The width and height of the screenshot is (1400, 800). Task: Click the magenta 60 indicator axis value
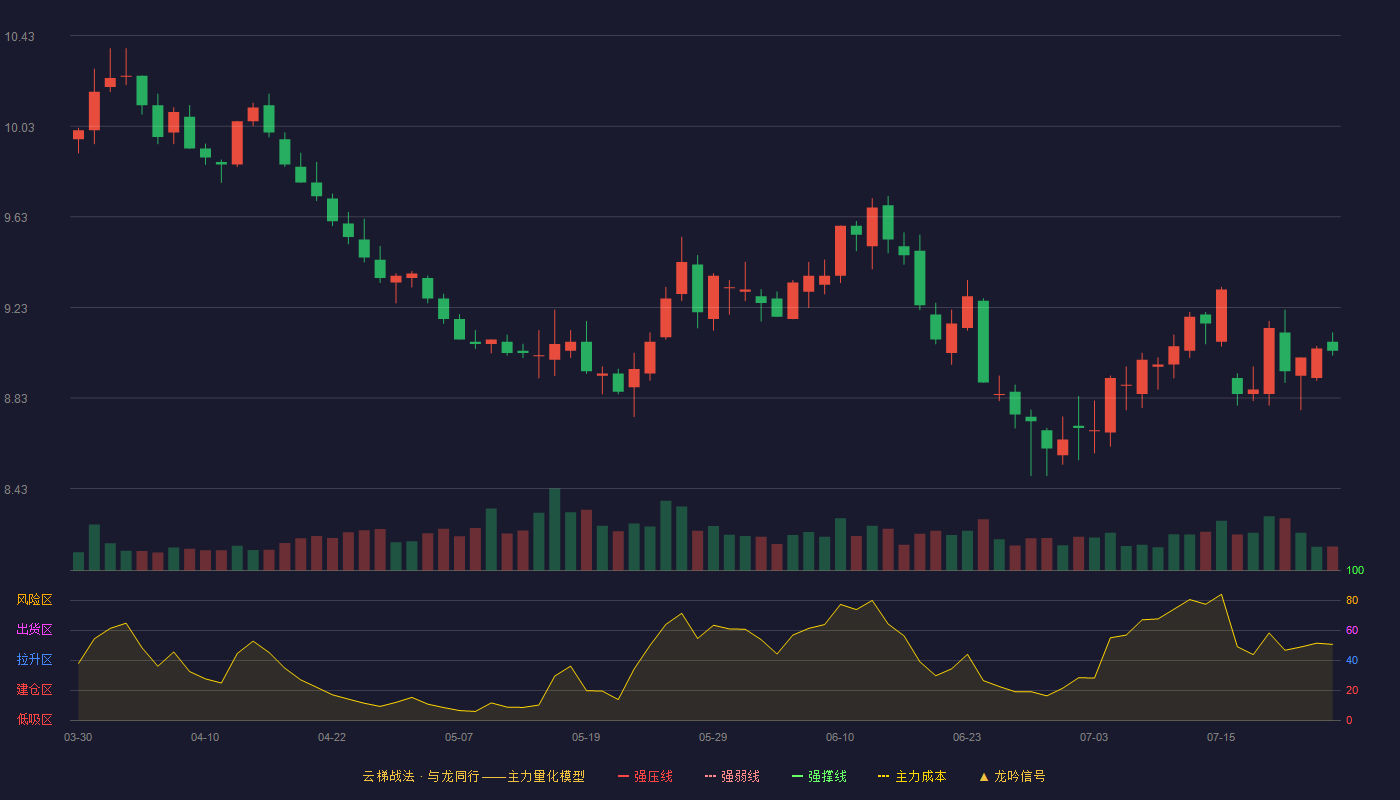[1352, 630]
